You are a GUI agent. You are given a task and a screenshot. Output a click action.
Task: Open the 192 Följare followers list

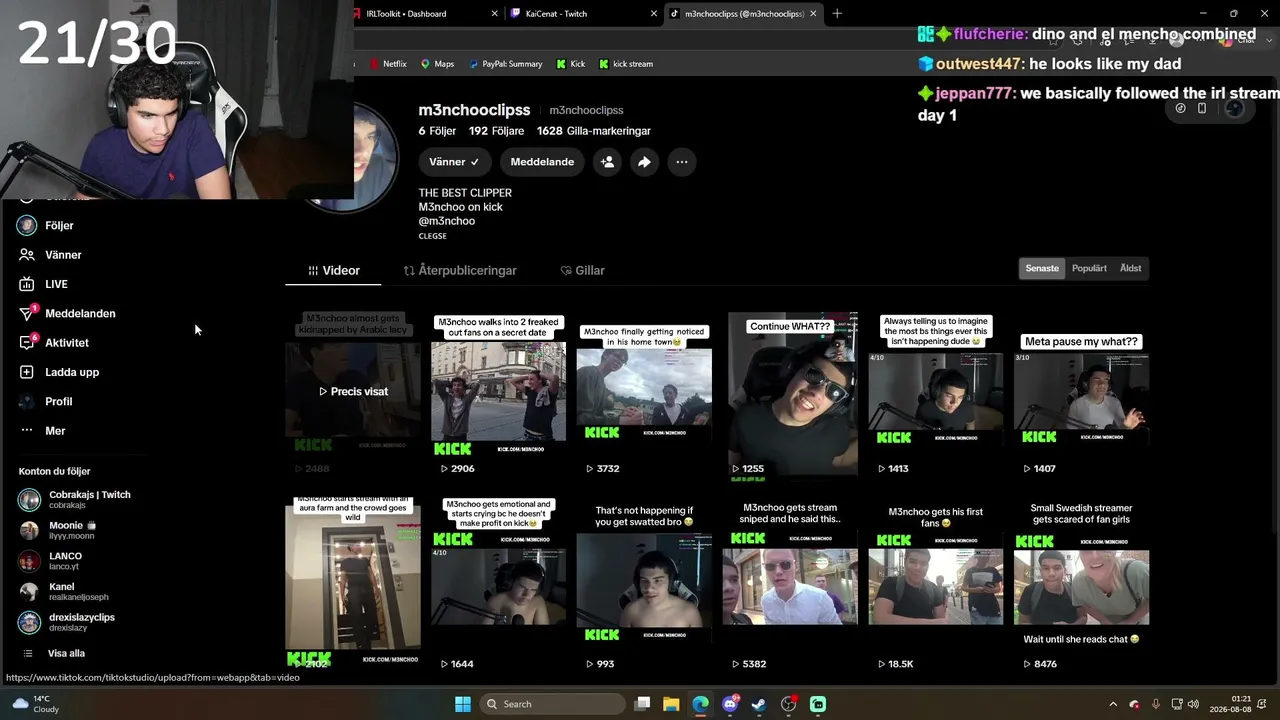point(496,131)
